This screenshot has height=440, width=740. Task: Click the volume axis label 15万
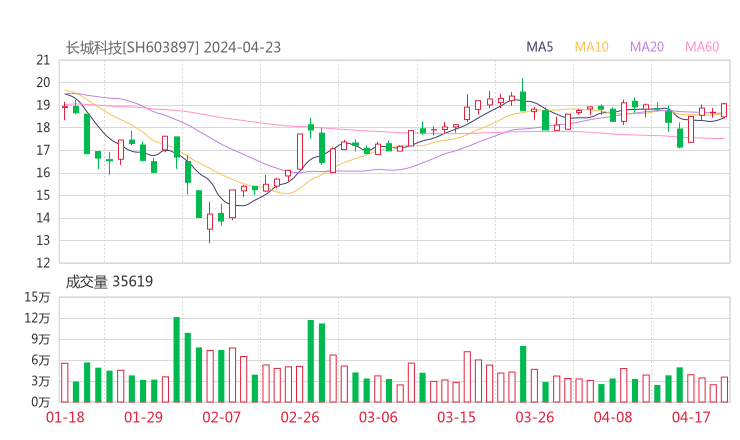[37, 297]
